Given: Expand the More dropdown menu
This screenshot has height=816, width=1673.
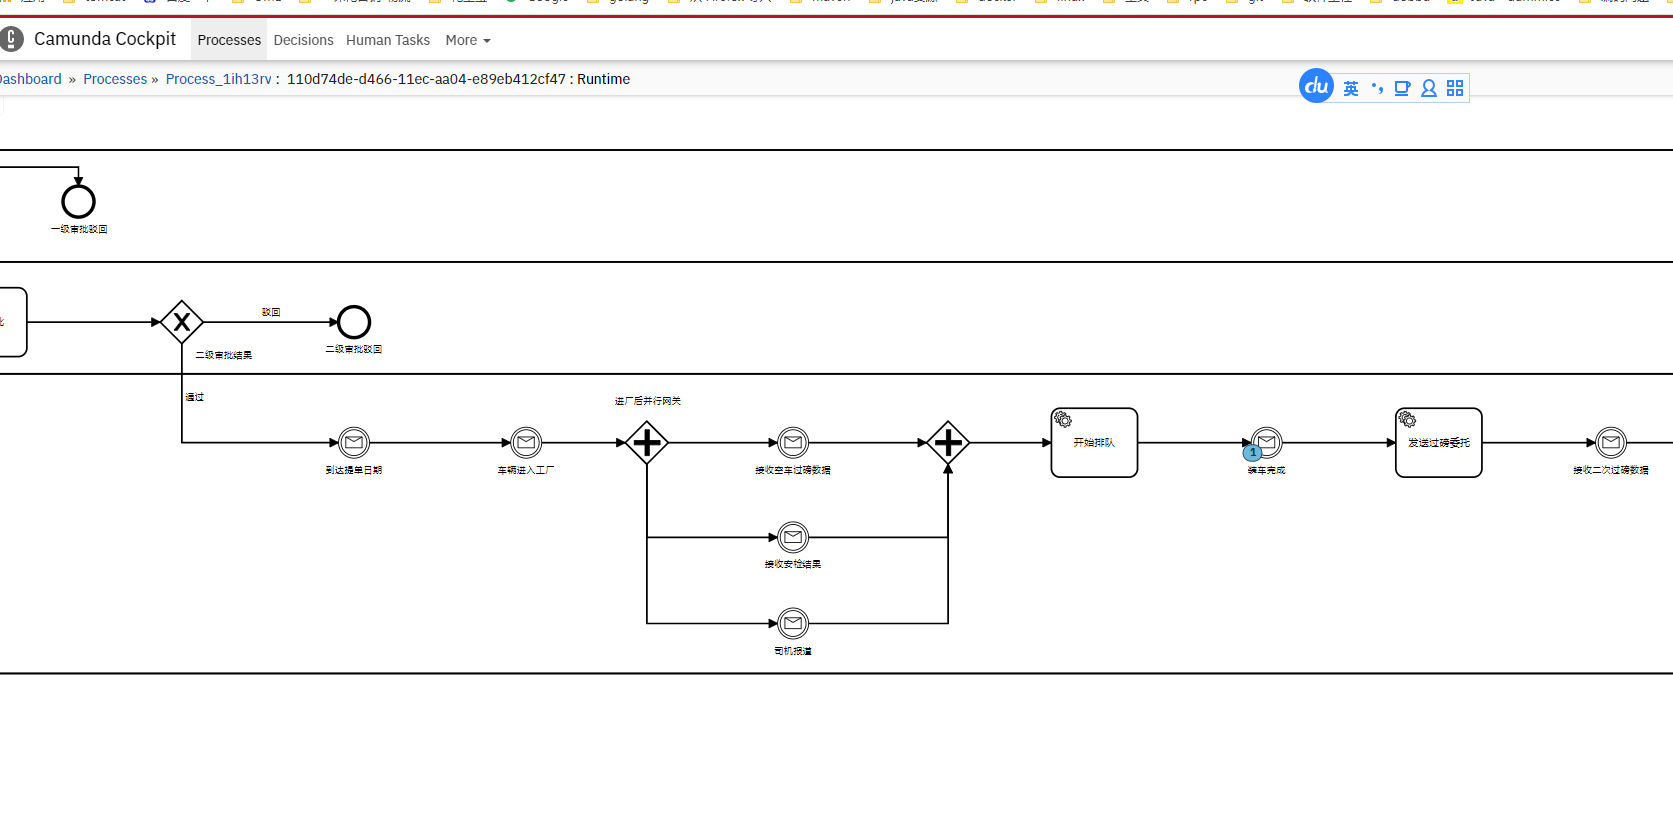Looking at the screenshot, I should [468, 40].
